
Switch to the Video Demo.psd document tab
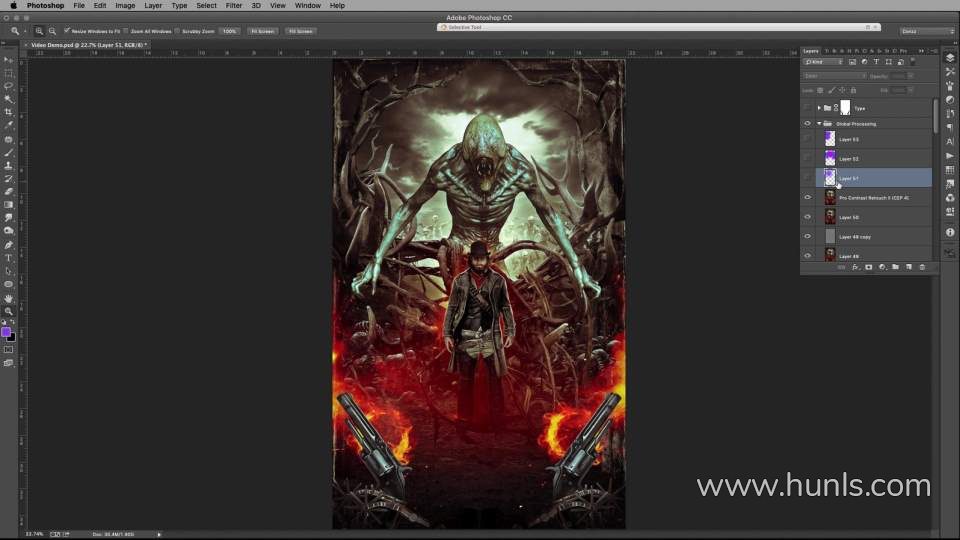[89, 45]
